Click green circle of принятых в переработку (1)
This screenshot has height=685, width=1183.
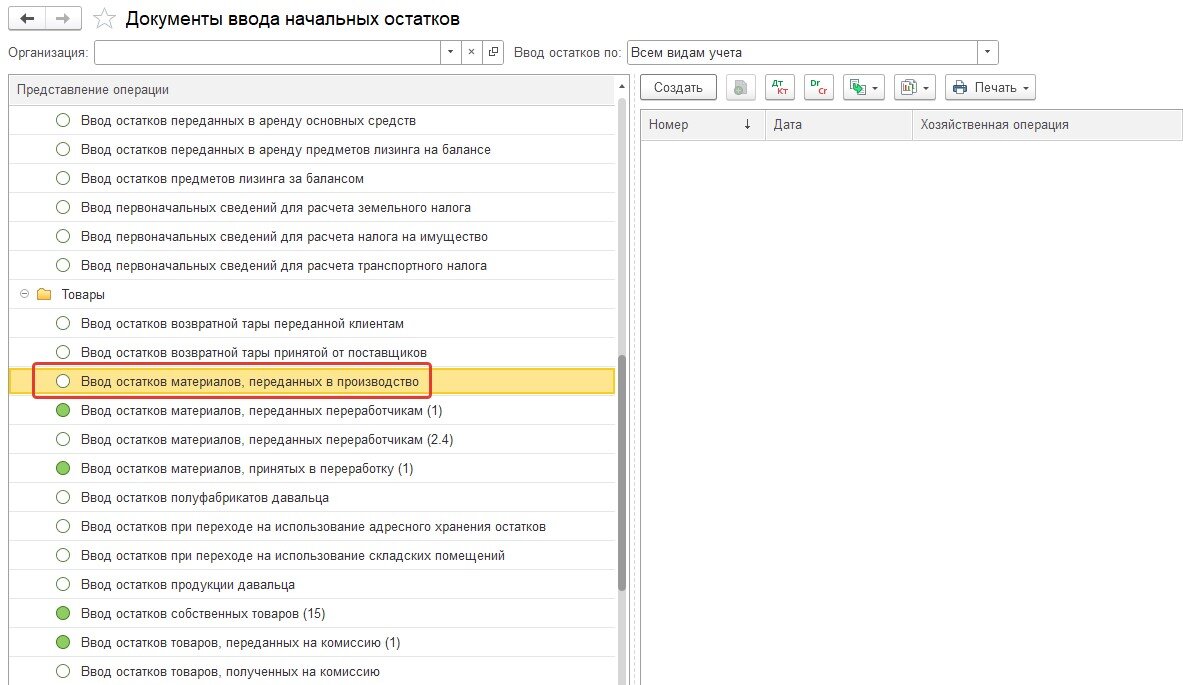tap(63, 468)
